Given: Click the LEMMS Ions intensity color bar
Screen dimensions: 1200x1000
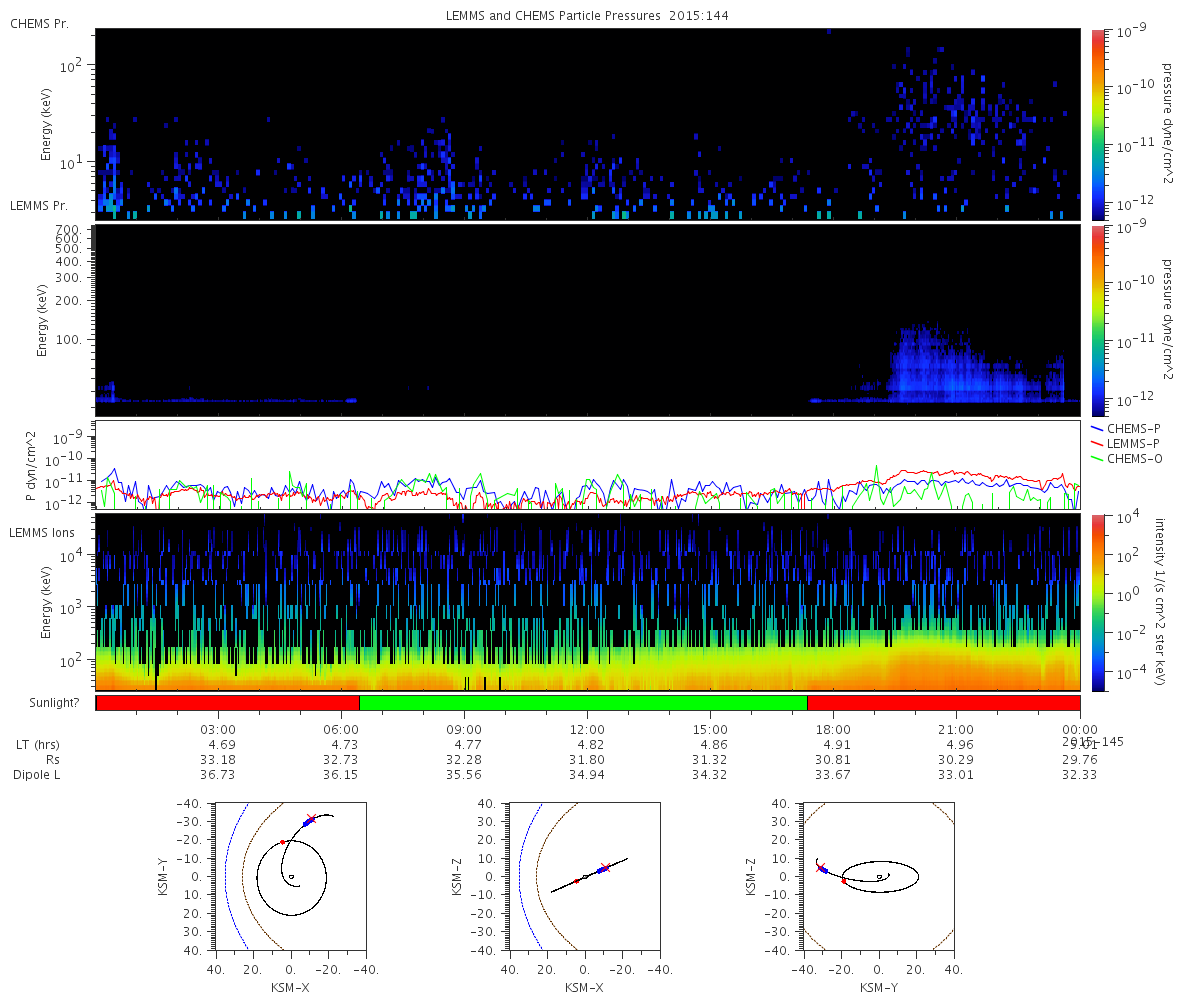Looking at the screenshot, I should click(1097, 602).
